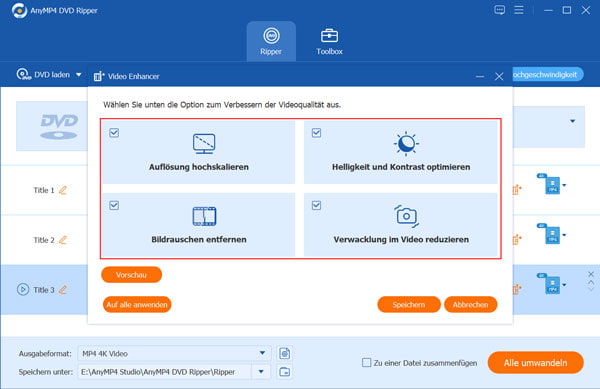Click the Alle umwandeln button
This screenshot has width=600, height=389.
click(x=536, y=363)
